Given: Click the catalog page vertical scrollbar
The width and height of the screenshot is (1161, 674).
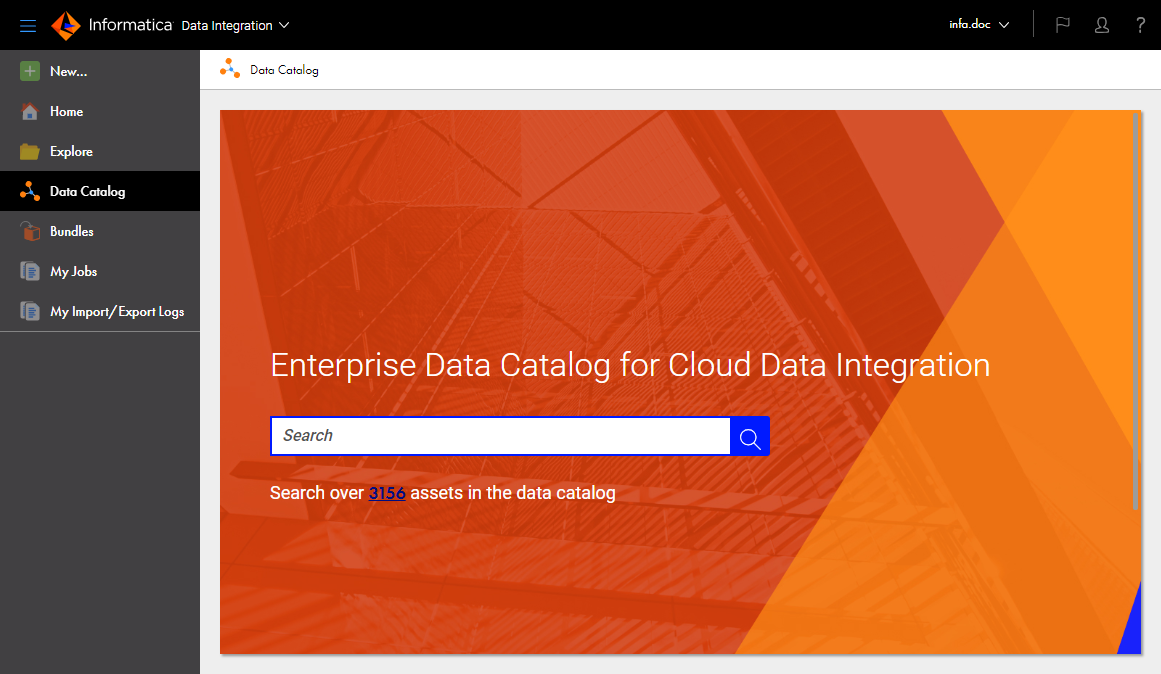Looking at the screenshot, I should 1135,311.
